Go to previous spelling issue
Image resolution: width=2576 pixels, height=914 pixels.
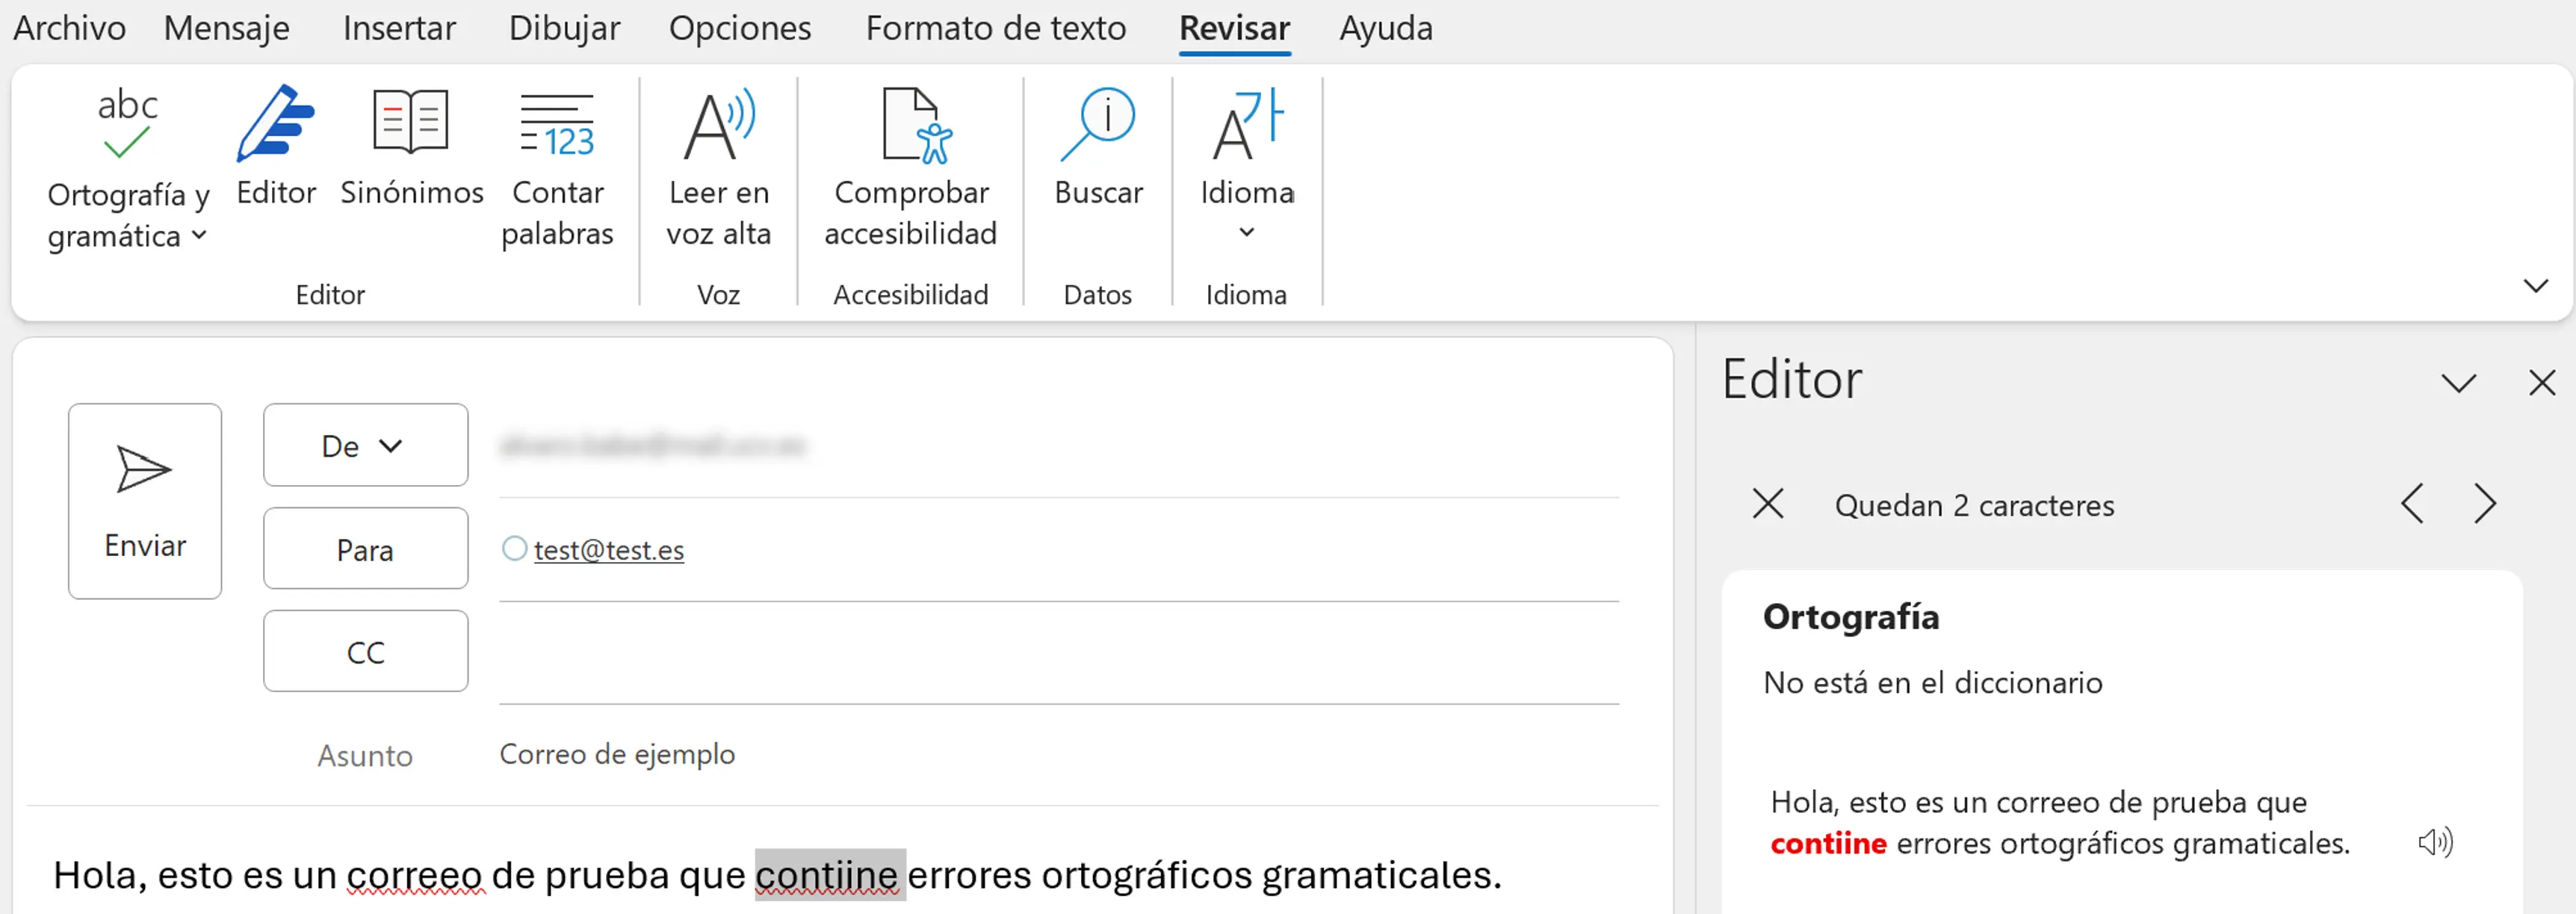(x=2412, y=503)
